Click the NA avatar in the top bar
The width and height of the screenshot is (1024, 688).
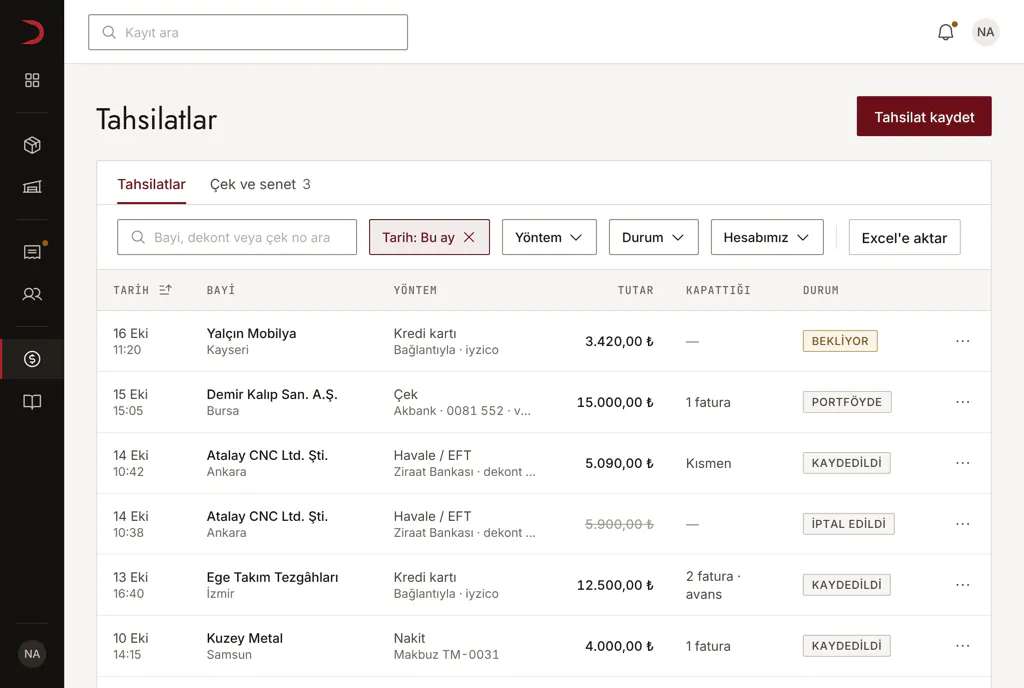985,32
